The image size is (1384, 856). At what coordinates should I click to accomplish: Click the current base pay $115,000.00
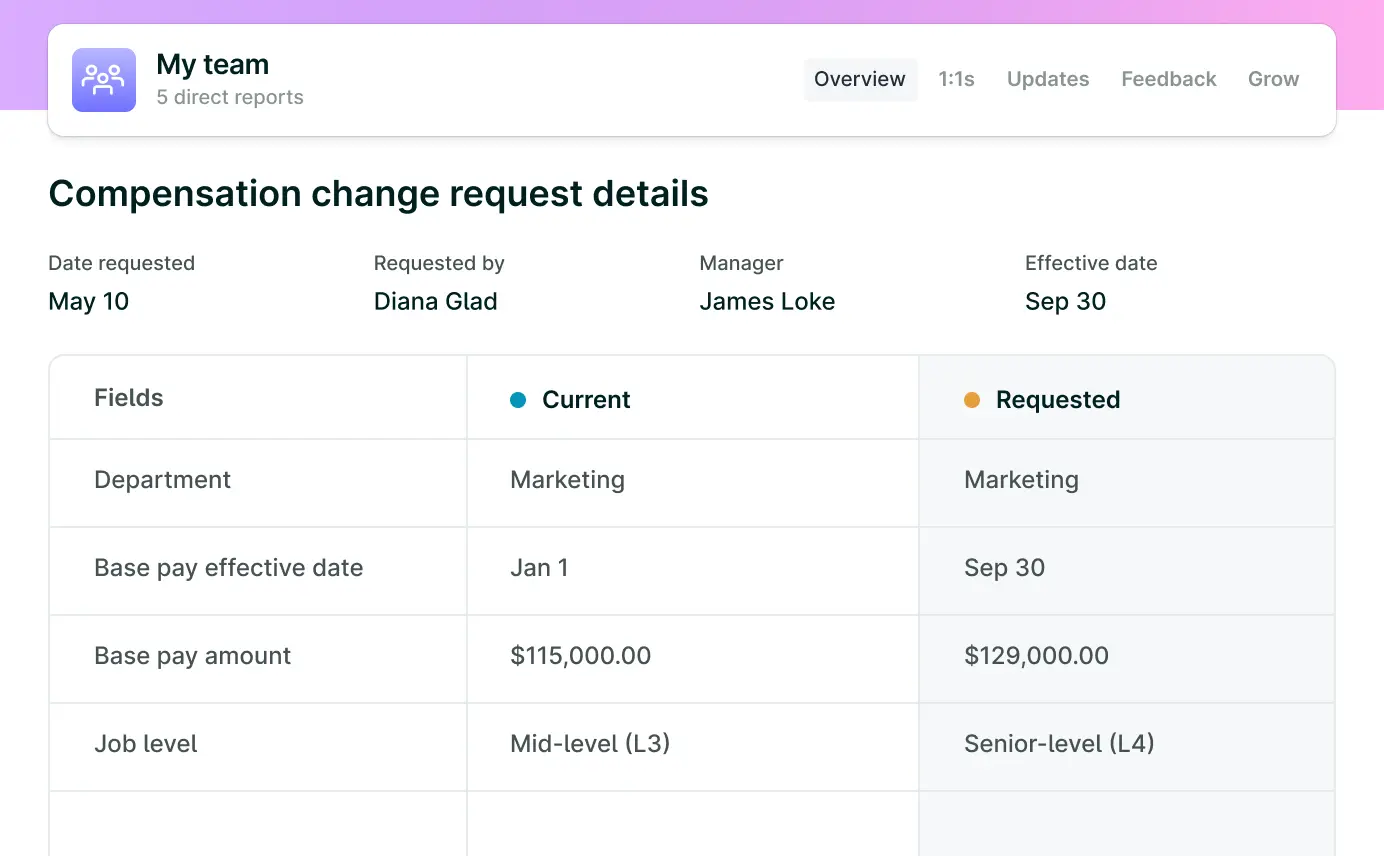pyautogui.click(x=580, y=656)
